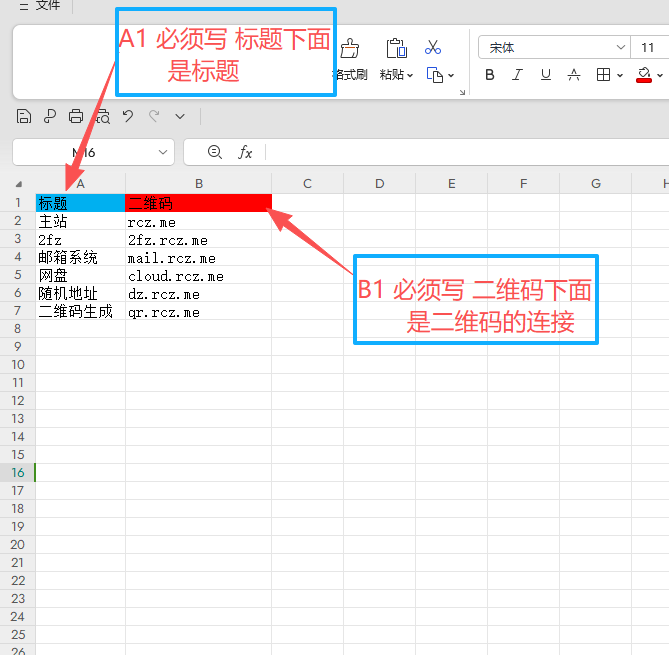
Task: Open the clipboard group dialog launcher
Action: [x=462, y=92]
